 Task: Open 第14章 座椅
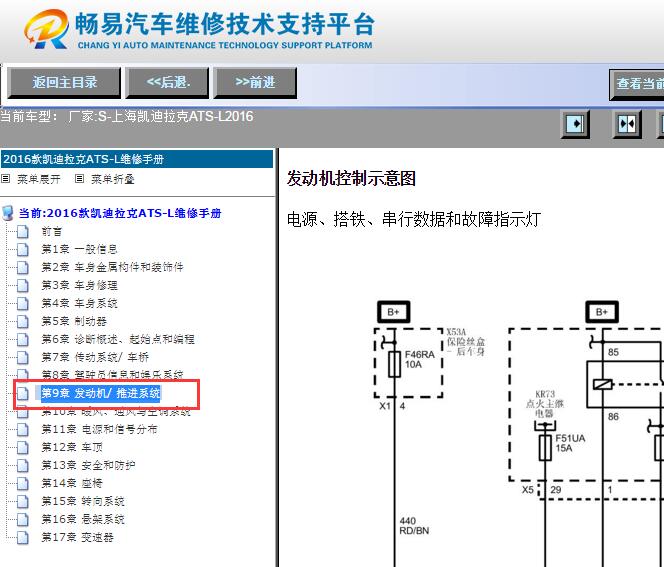coord(72,483)
